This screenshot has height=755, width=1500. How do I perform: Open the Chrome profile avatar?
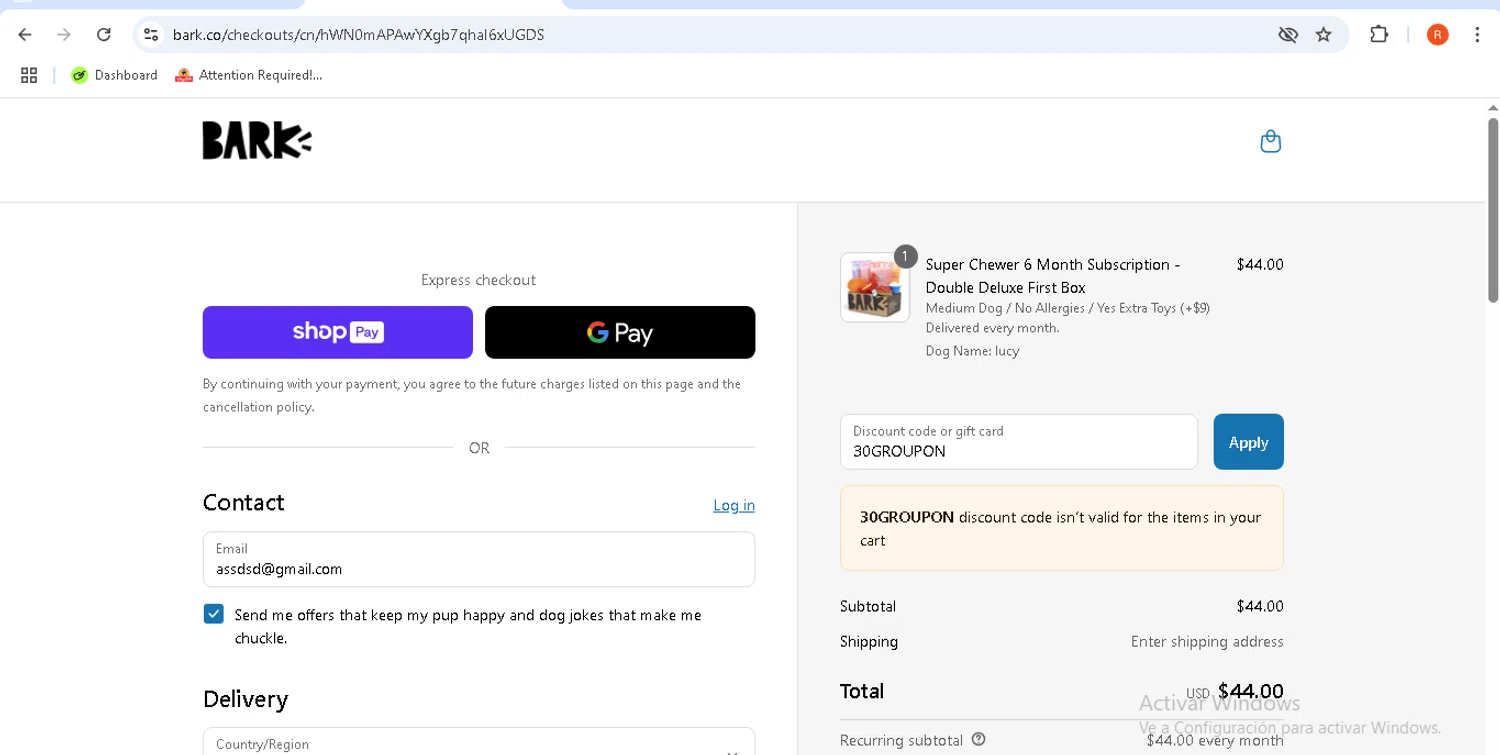(1437, 35)
